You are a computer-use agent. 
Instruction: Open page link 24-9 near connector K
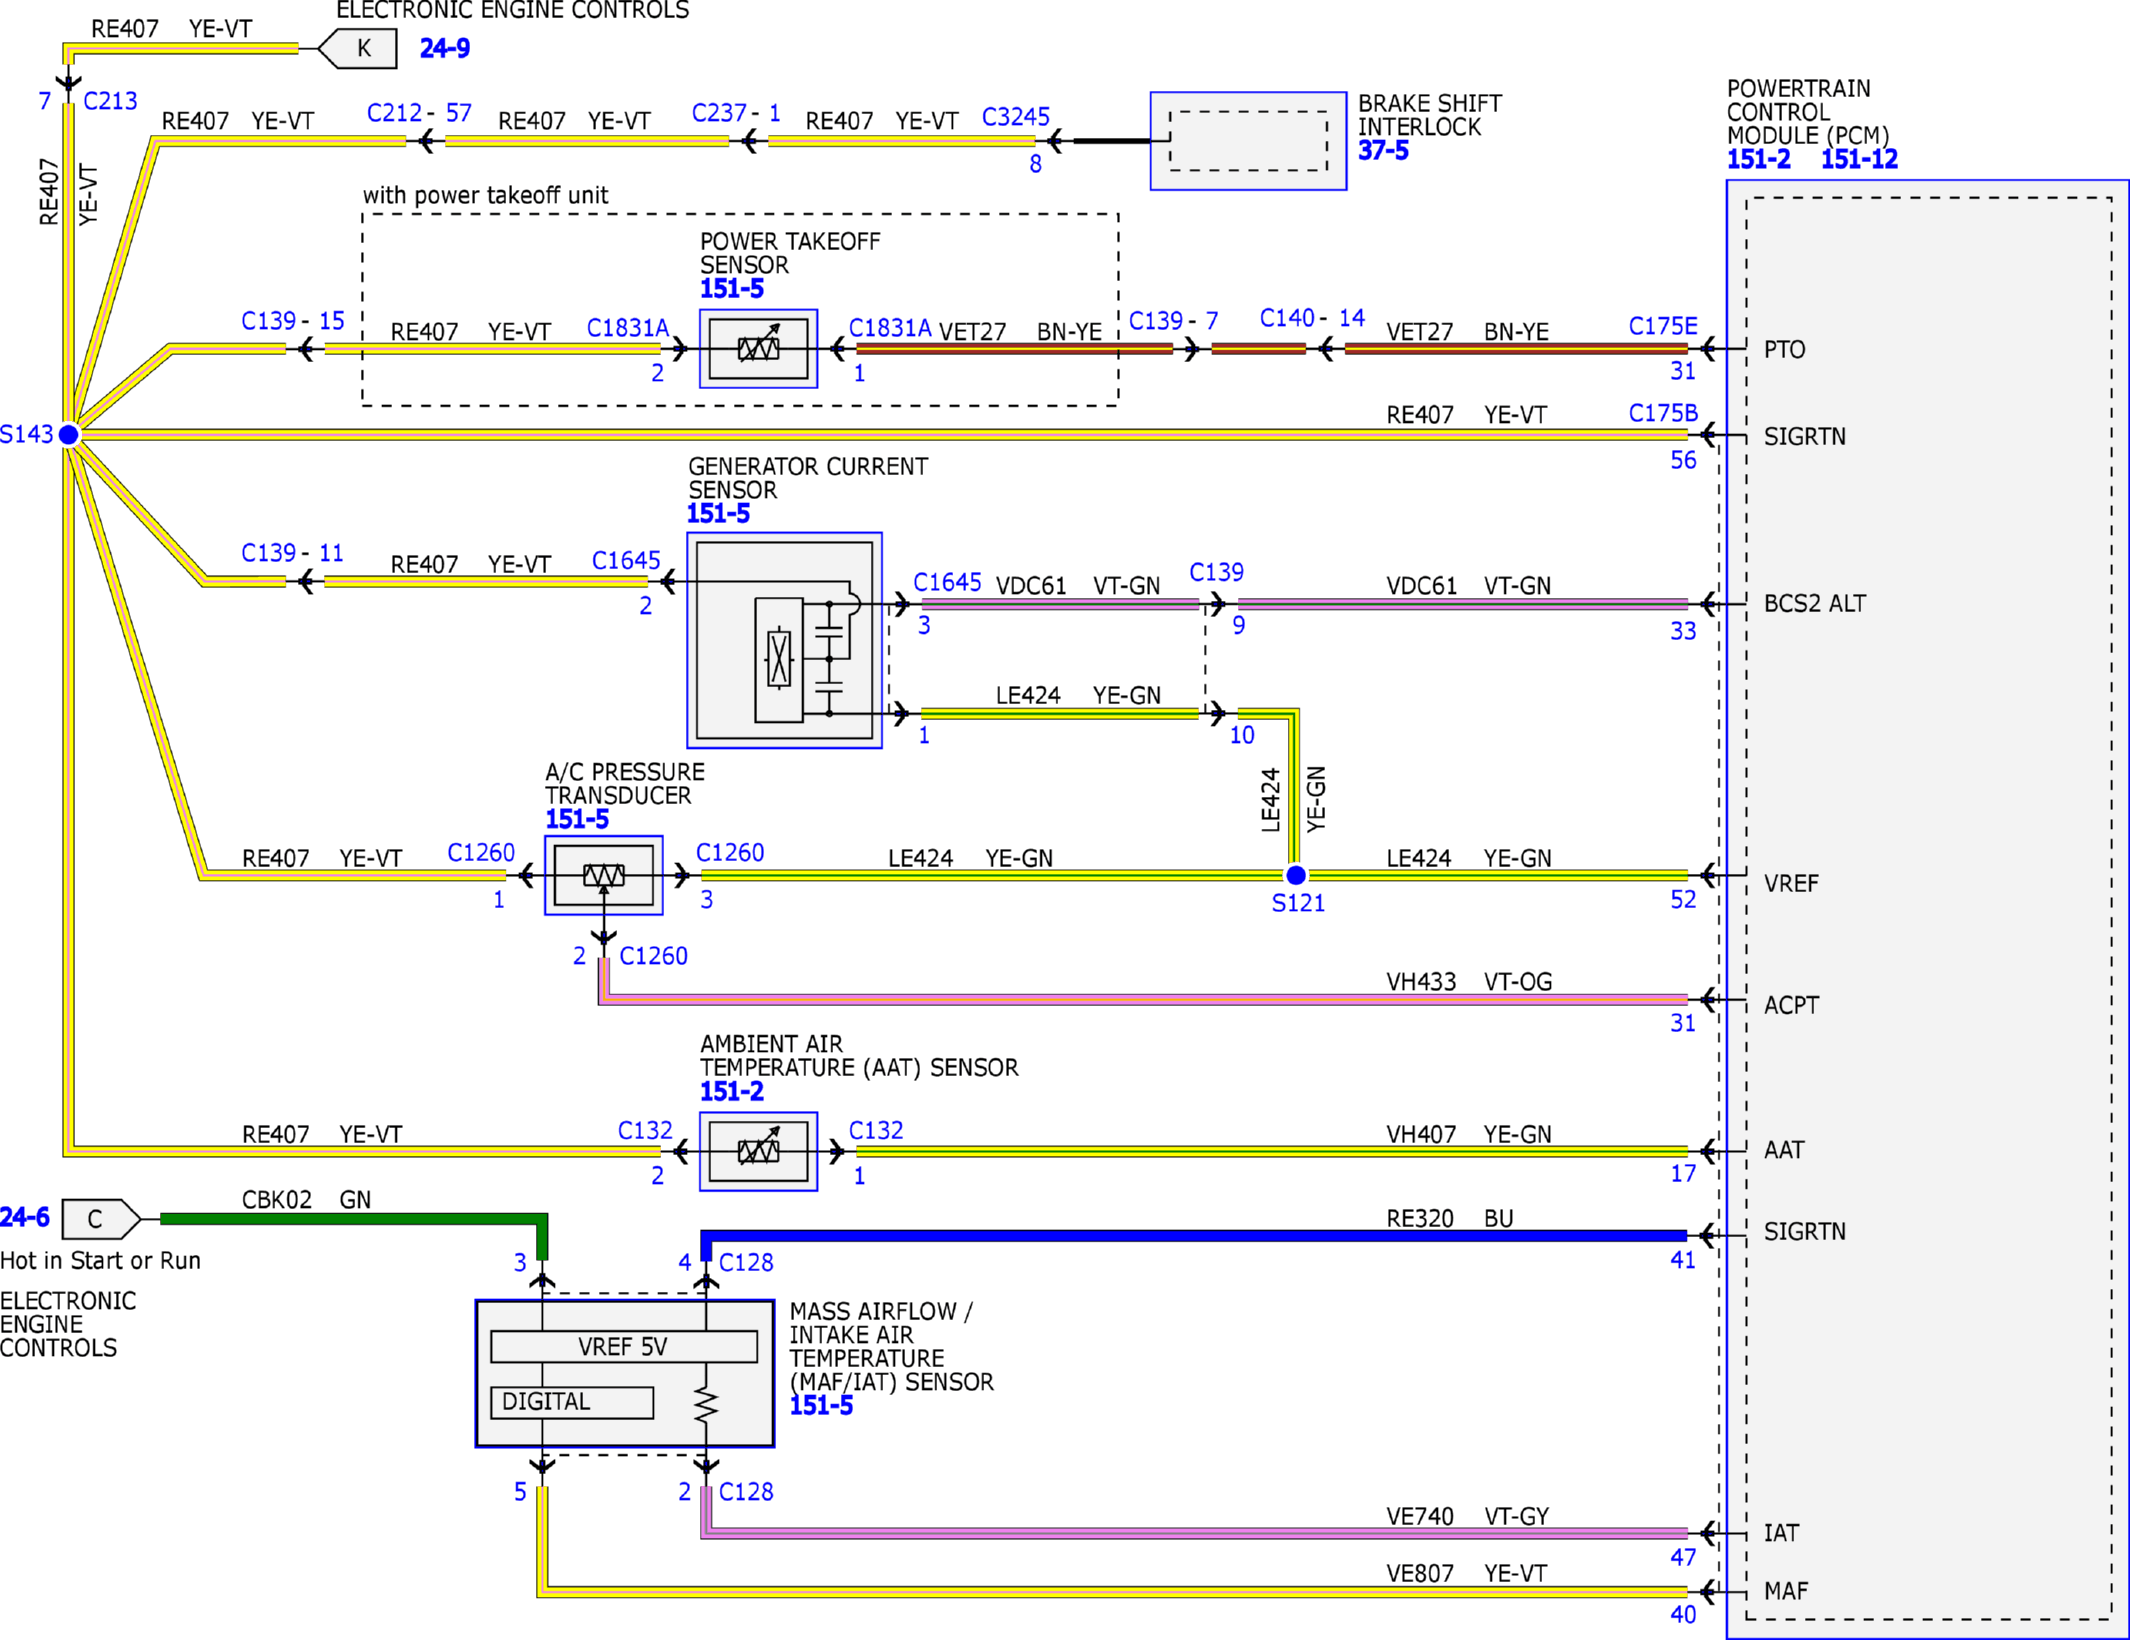click(445, 48)
